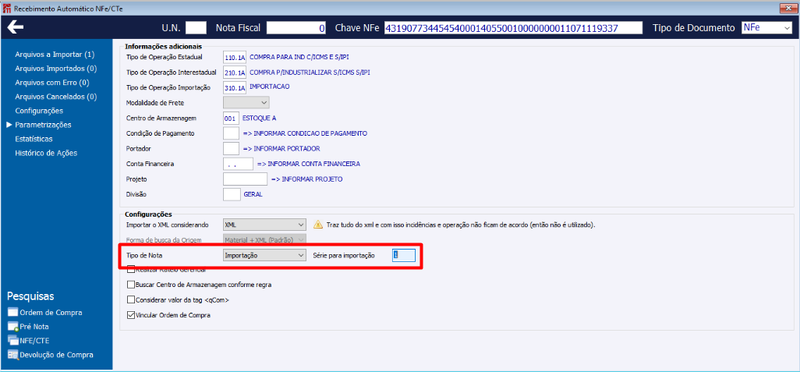Open NFE/CTE search icon
Screen dimensions: 800x372
13,340
